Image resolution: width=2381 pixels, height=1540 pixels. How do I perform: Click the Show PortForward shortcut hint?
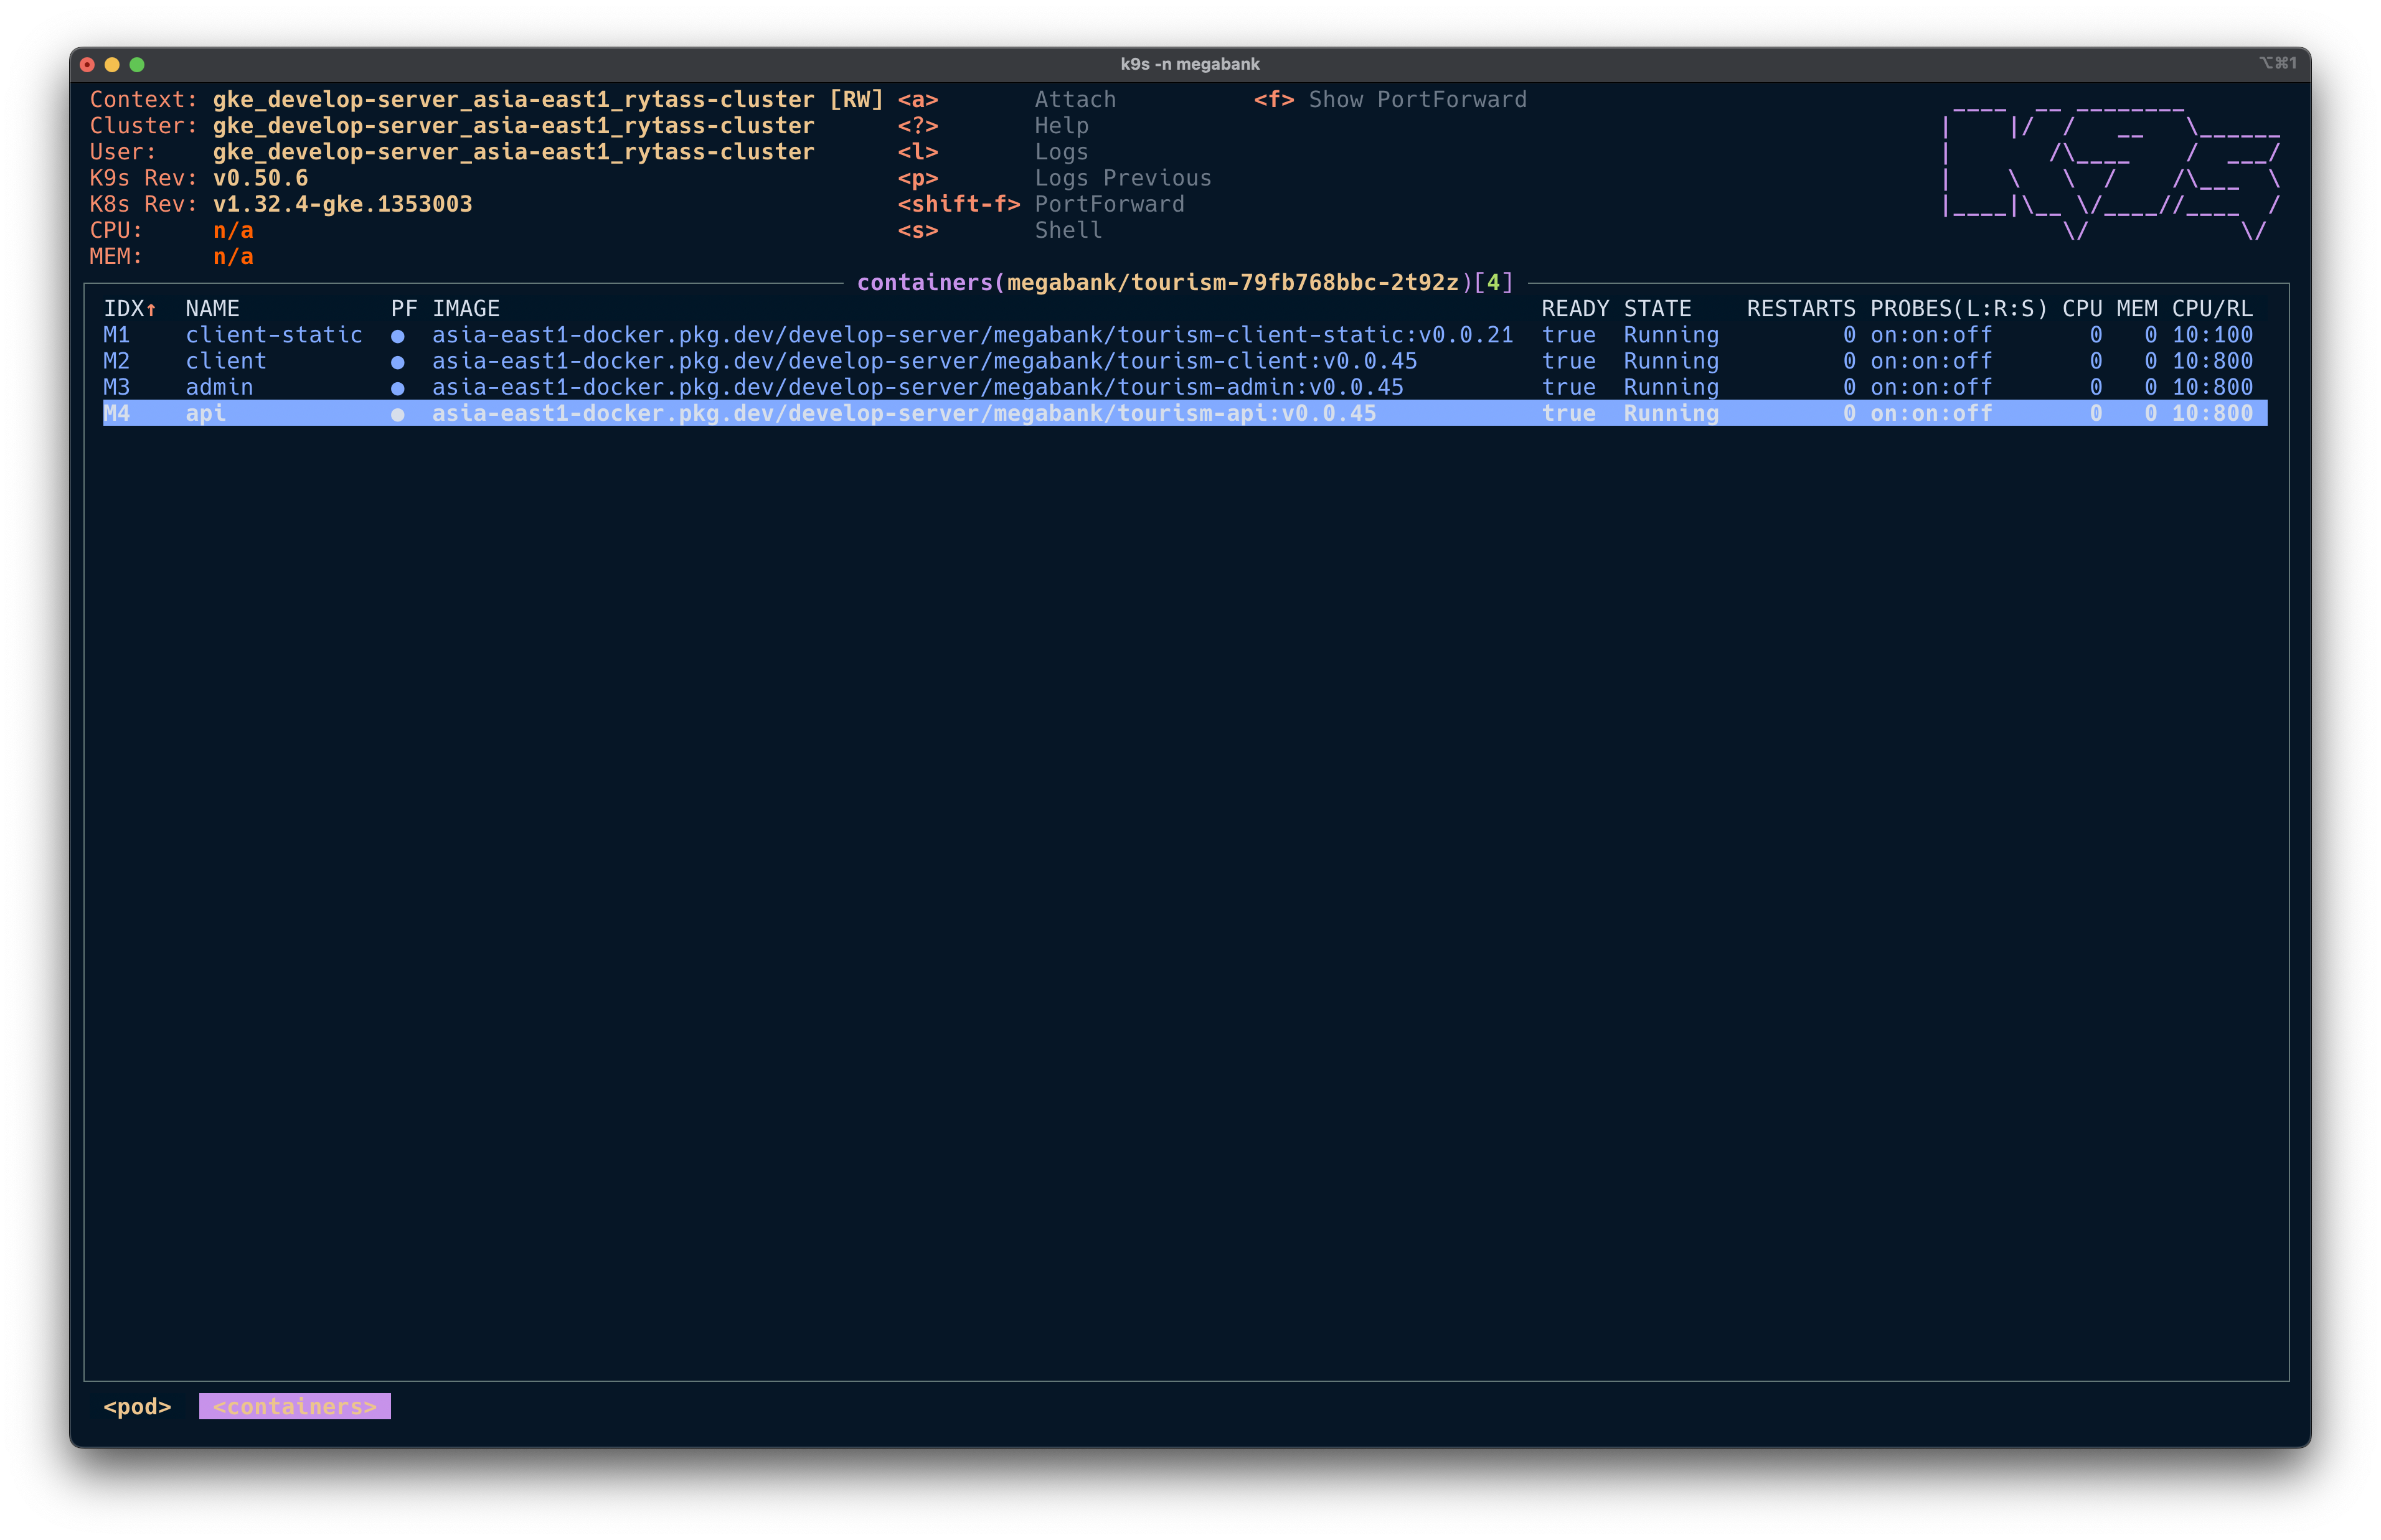click(x=1416, y=100)
